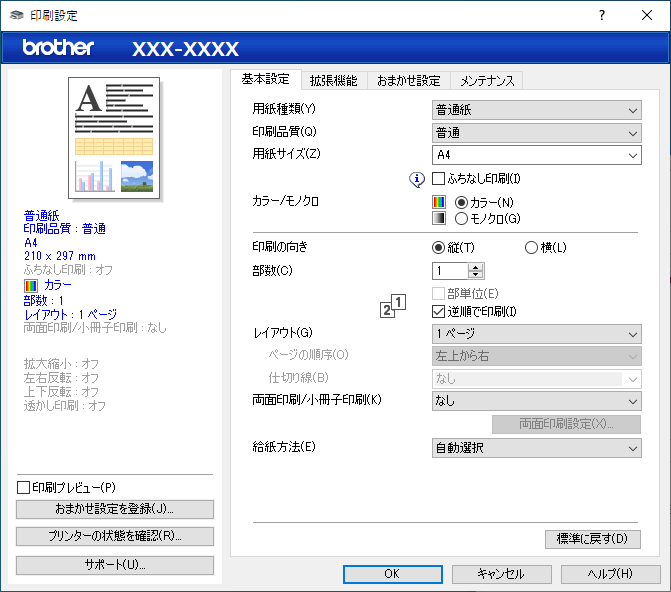Image resolution: width=671 pixels, height=592 pixels.
Task: Open 用紙種類 dropdown
Action: click(537, 110)
